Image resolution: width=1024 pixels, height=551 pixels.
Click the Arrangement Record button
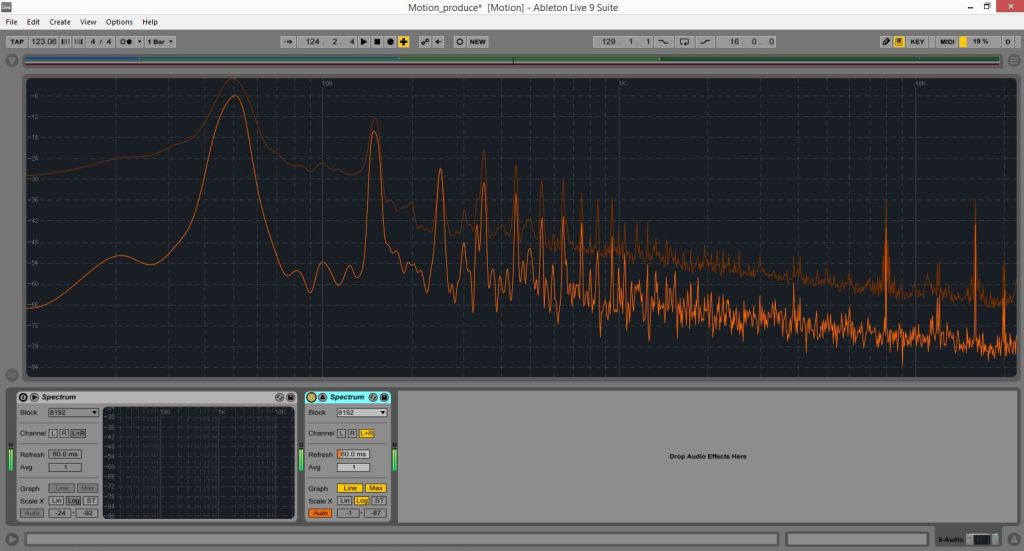tap(390, 42)
